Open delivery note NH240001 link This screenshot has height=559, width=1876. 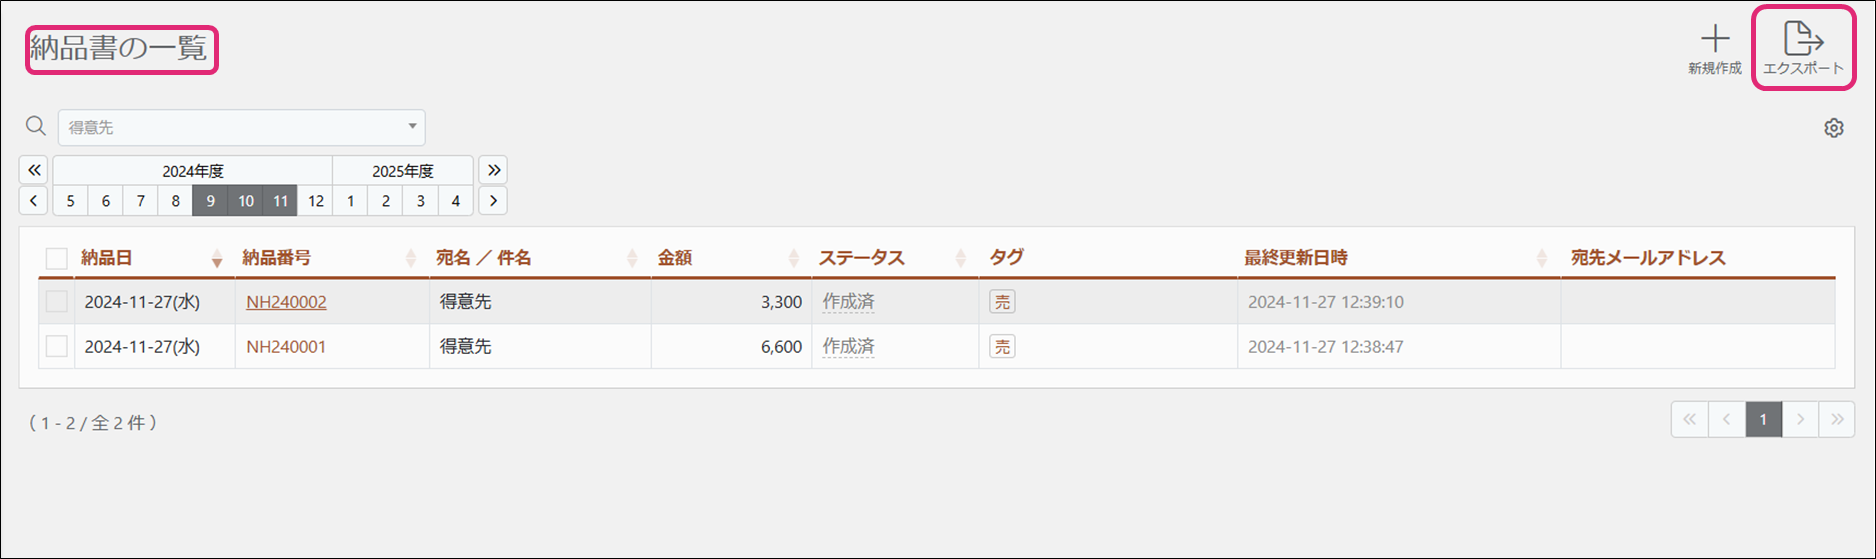tap(286, 347)
